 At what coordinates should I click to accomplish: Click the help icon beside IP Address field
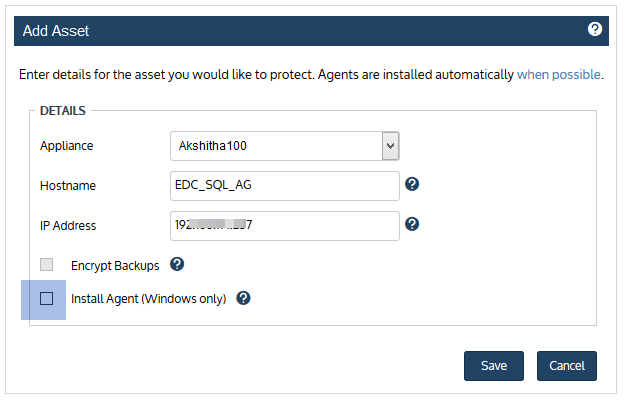412,224
